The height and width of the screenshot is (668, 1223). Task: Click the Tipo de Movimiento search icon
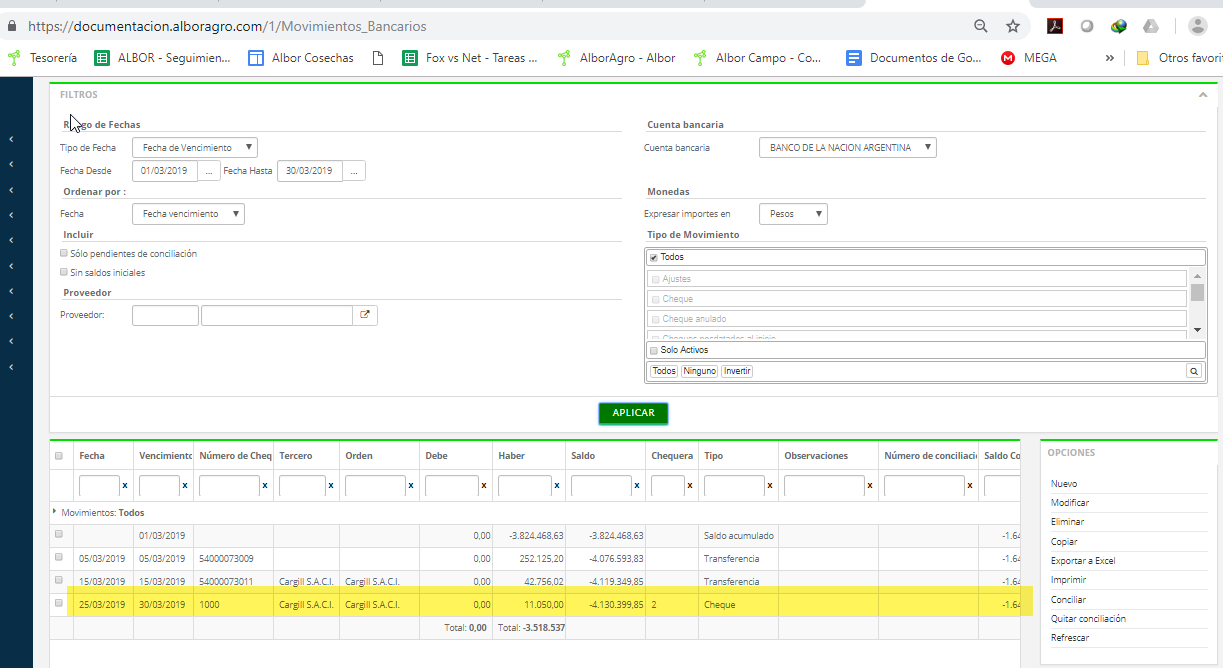[1193, 371]
